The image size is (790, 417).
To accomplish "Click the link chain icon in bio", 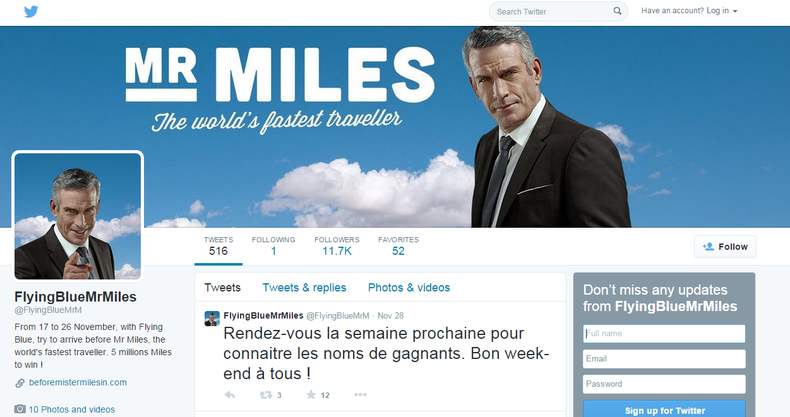I will tap(20, 383).
